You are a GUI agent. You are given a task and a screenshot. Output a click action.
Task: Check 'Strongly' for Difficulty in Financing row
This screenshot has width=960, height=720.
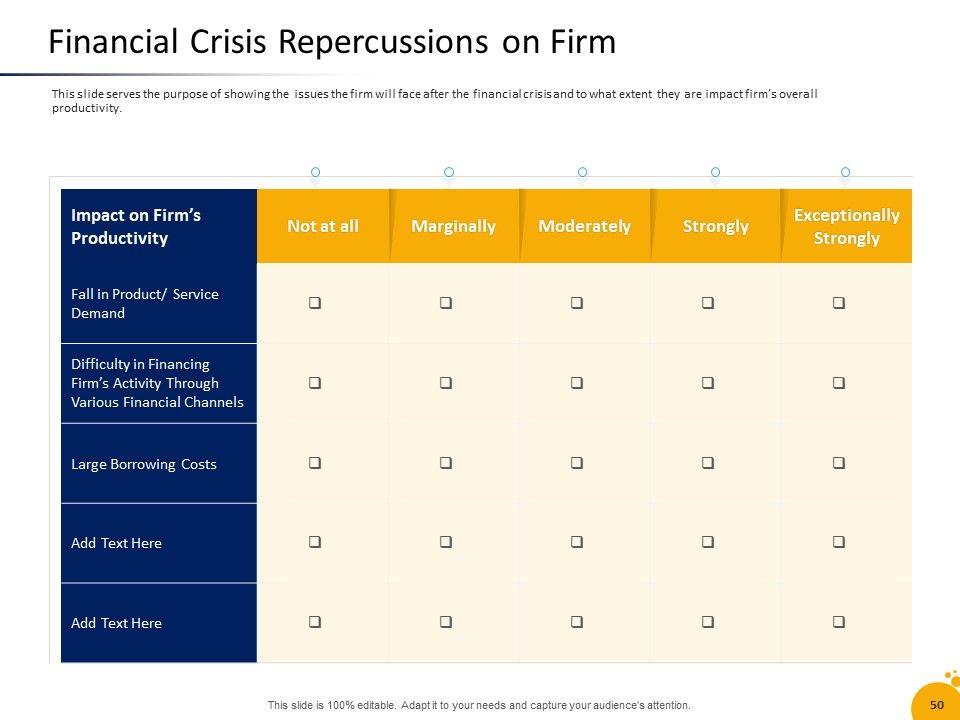coord(708,382)
